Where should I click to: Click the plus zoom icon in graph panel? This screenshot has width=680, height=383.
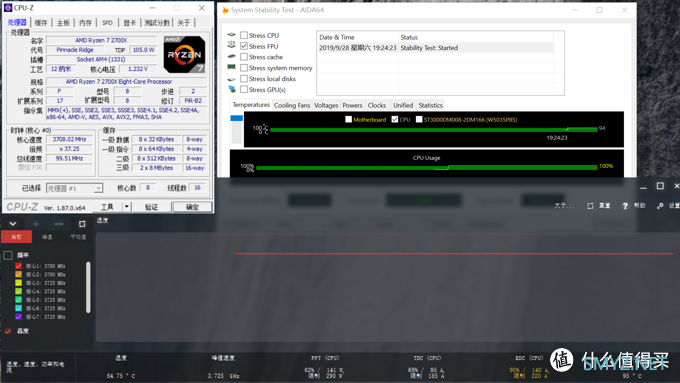click(x=36, y=224)
